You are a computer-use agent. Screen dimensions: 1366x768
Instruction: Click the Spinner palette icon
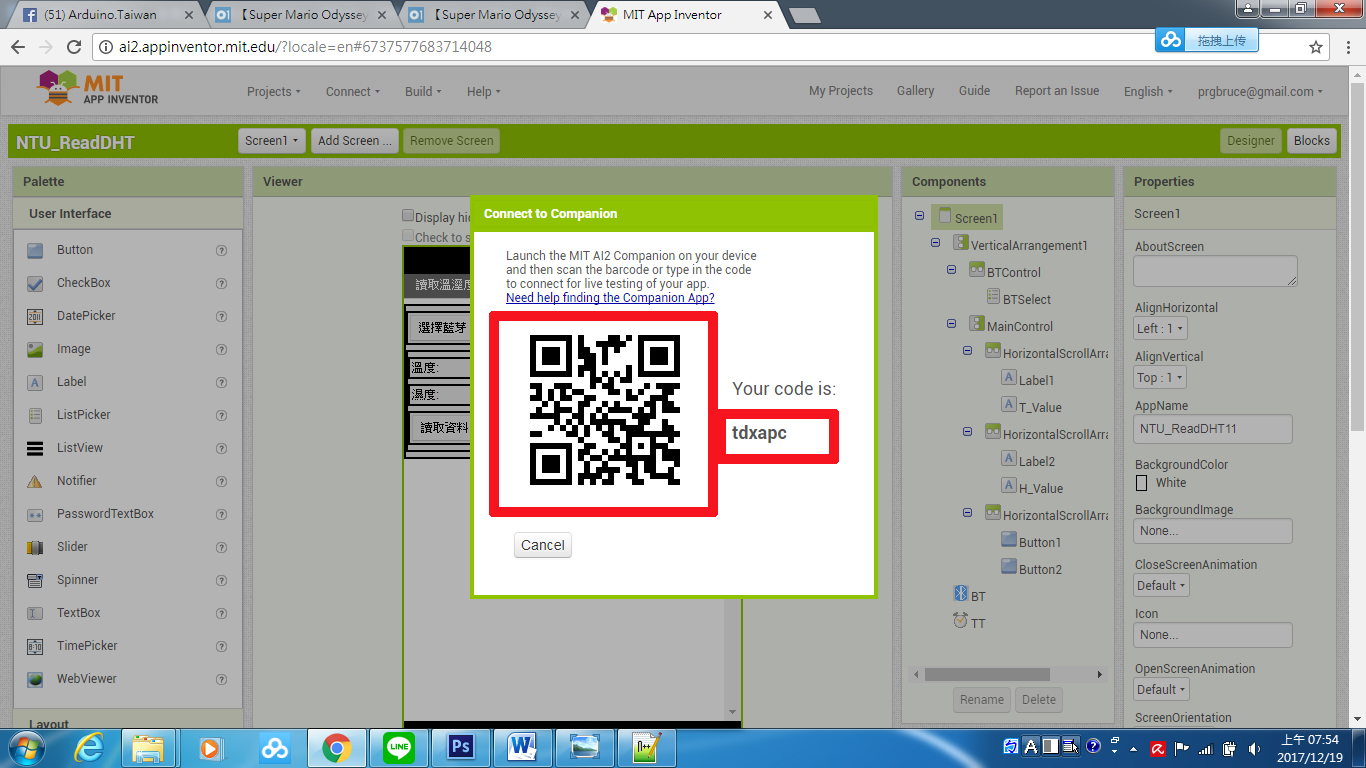pos(35,580)
